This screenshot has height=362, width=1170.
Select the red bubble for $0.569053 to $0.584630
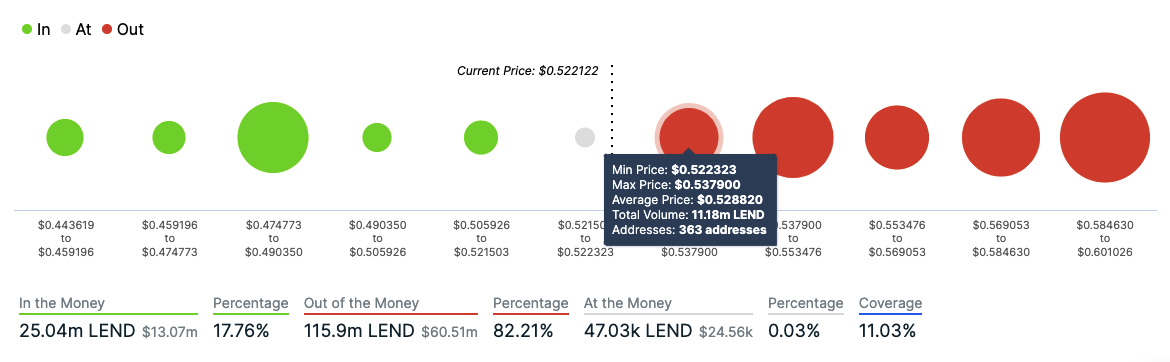[1001, 138]
